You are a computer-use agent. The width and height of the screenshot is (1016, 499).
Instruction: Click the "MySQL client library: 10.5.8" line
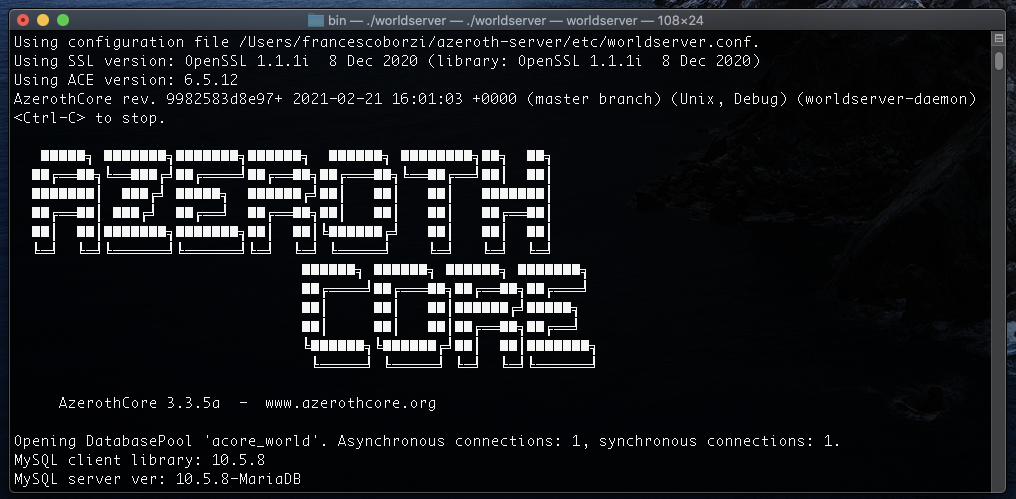coord(139,460)
